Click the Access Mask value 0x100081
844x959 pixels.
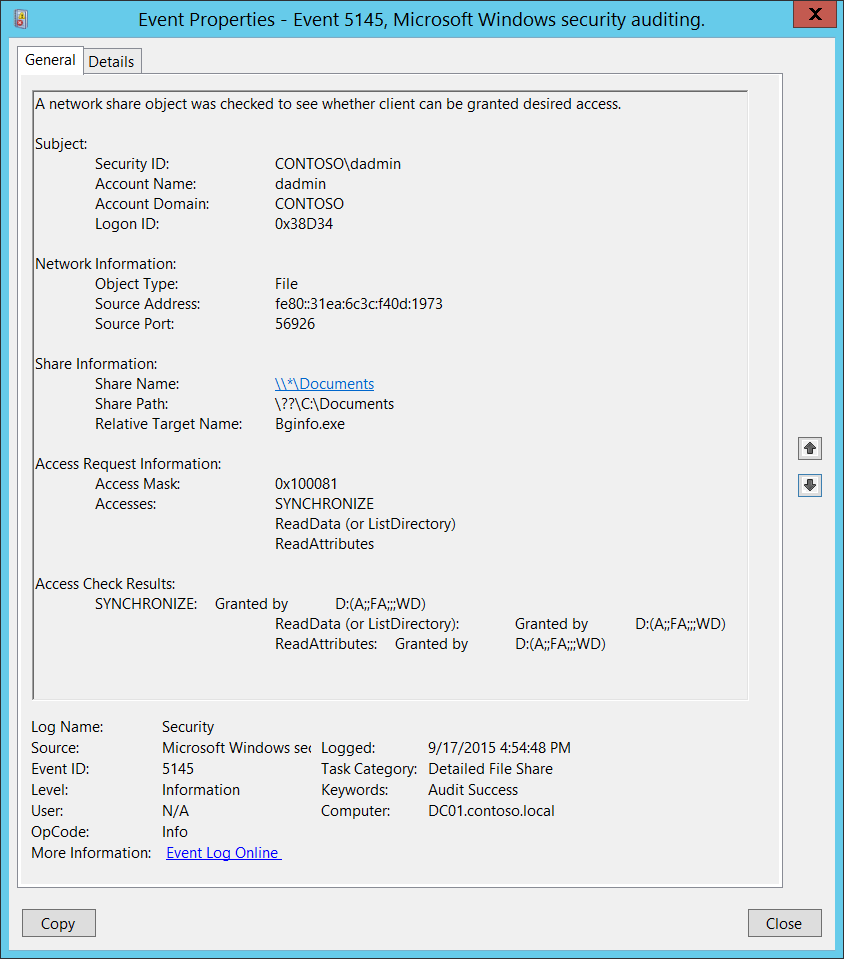306,484
